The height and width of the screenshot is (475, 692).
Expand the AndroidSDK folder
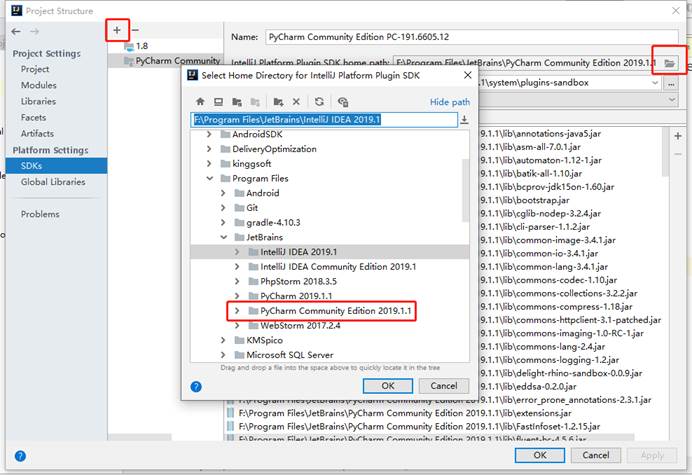(209, 134)
